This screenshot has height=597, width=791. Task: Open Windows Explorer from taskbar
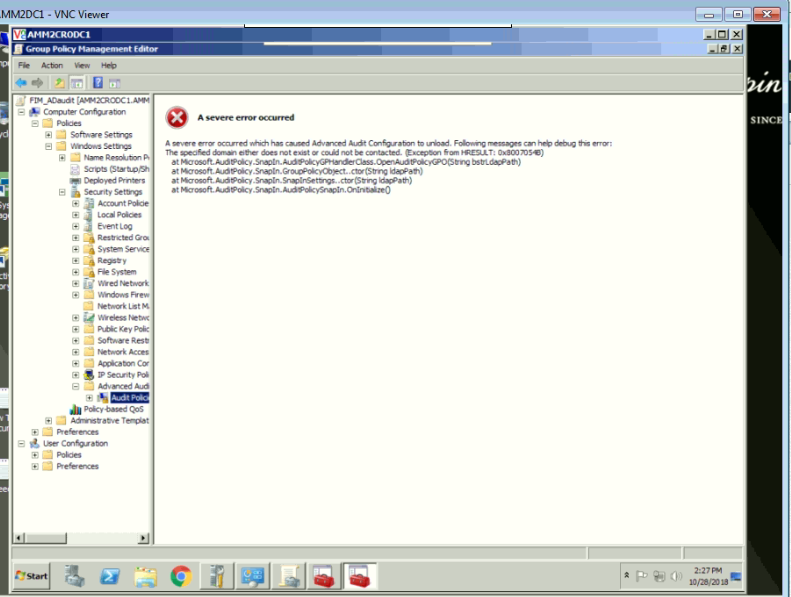coord(145,576)
